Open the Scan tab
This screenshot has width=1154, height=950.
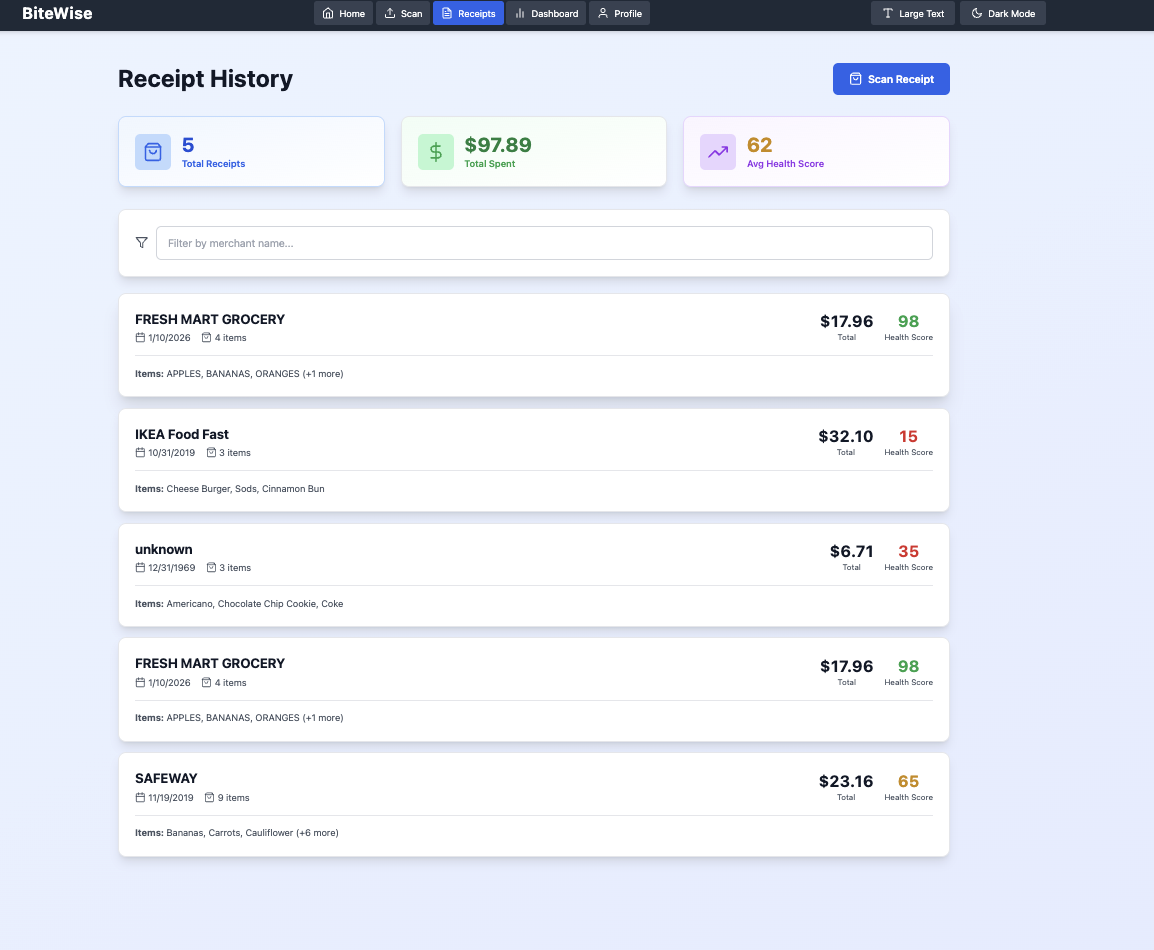pyautogui.click(x=403, y=13)
